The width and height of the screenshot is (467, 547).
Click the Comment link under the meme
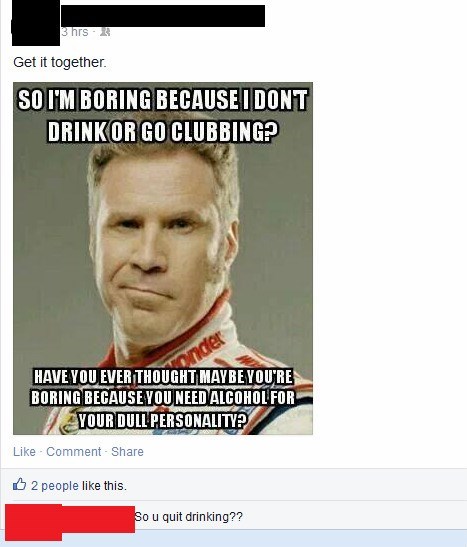pos(74,451)
